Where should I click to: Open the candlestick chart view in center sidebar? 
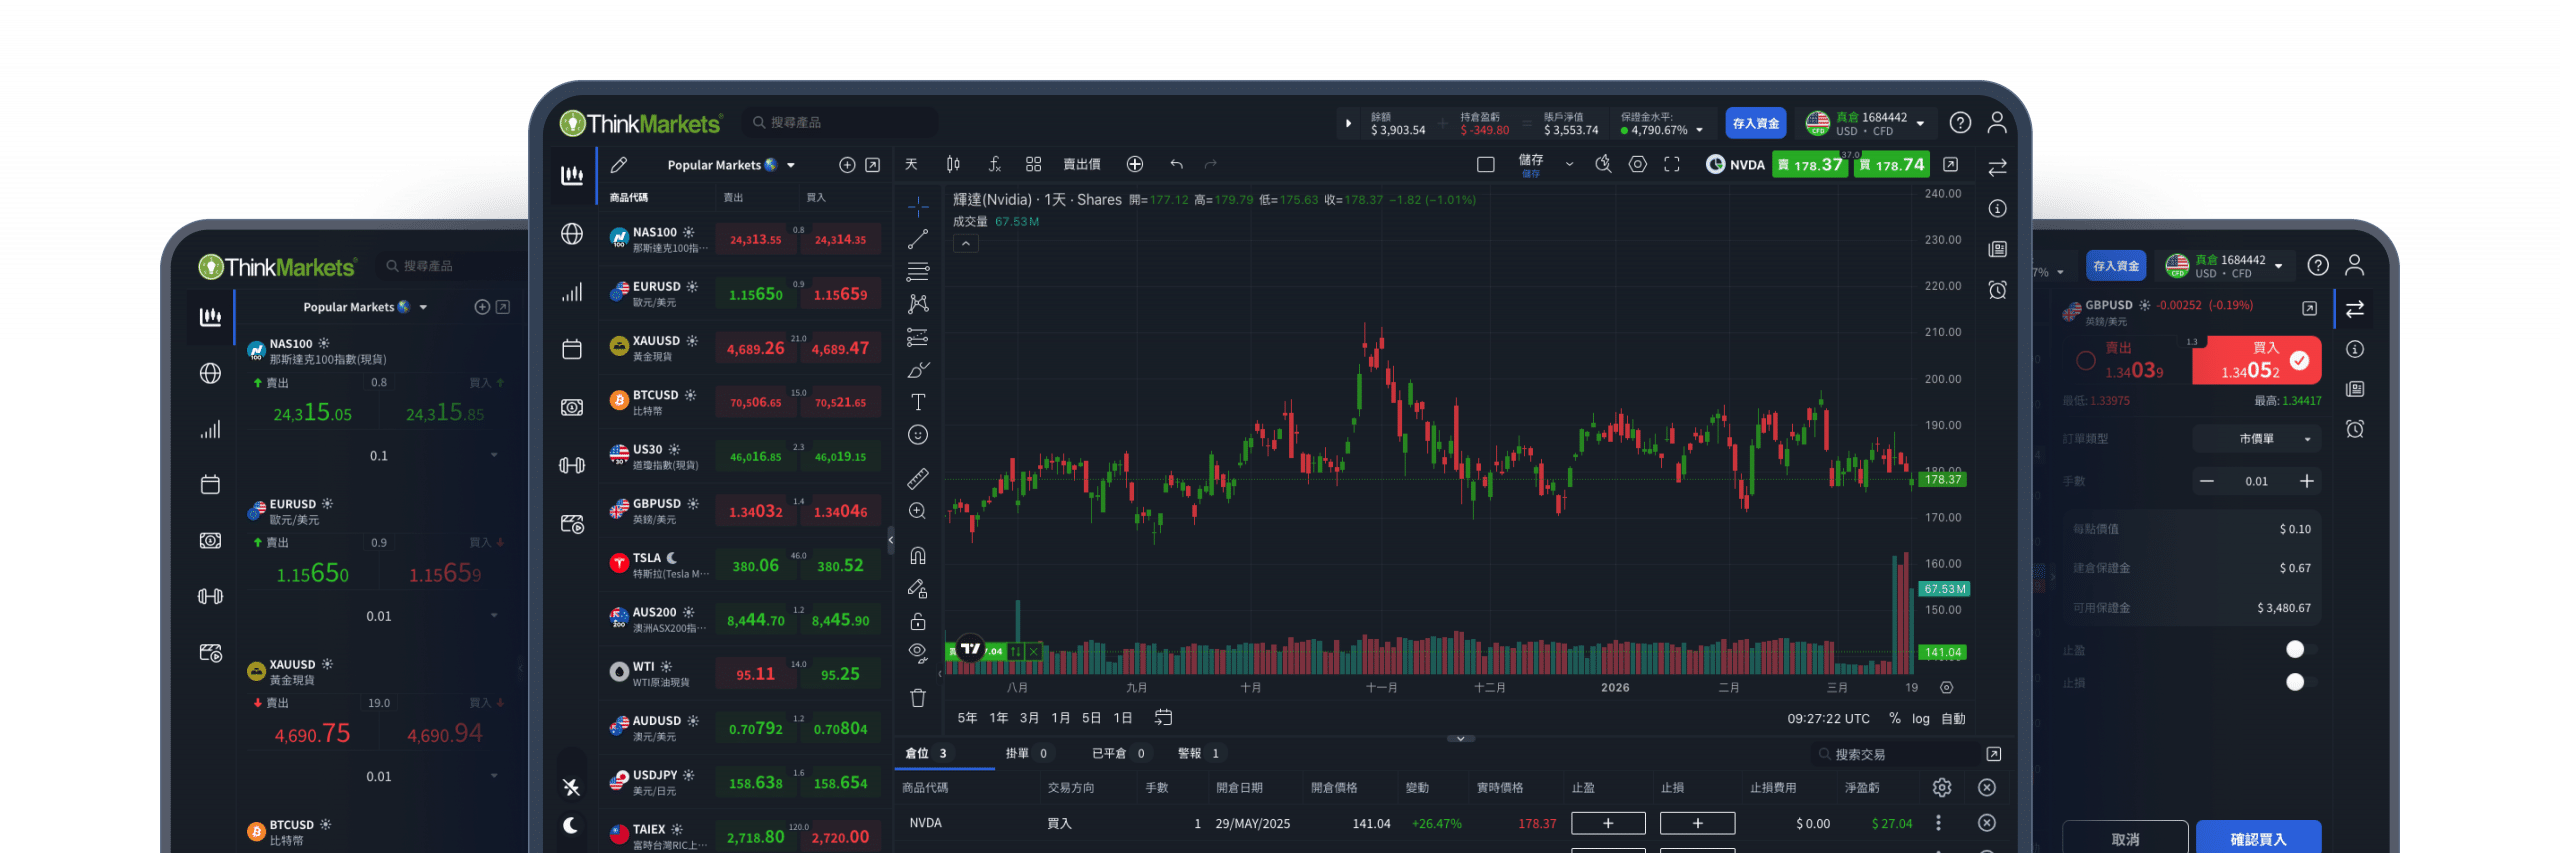point(572,175)
